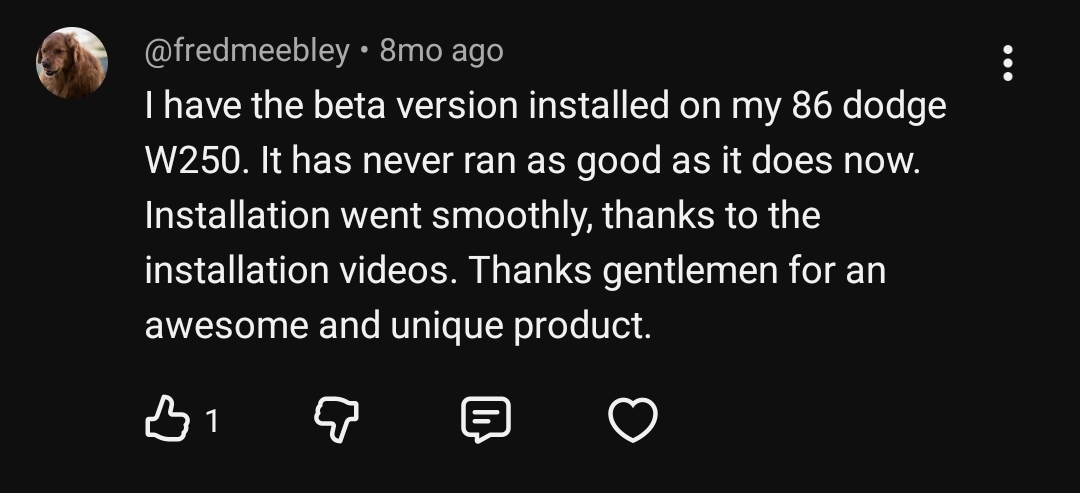Visit the @fredmeebley channel link
The image size is (1080, 493).
coord(248,50)
